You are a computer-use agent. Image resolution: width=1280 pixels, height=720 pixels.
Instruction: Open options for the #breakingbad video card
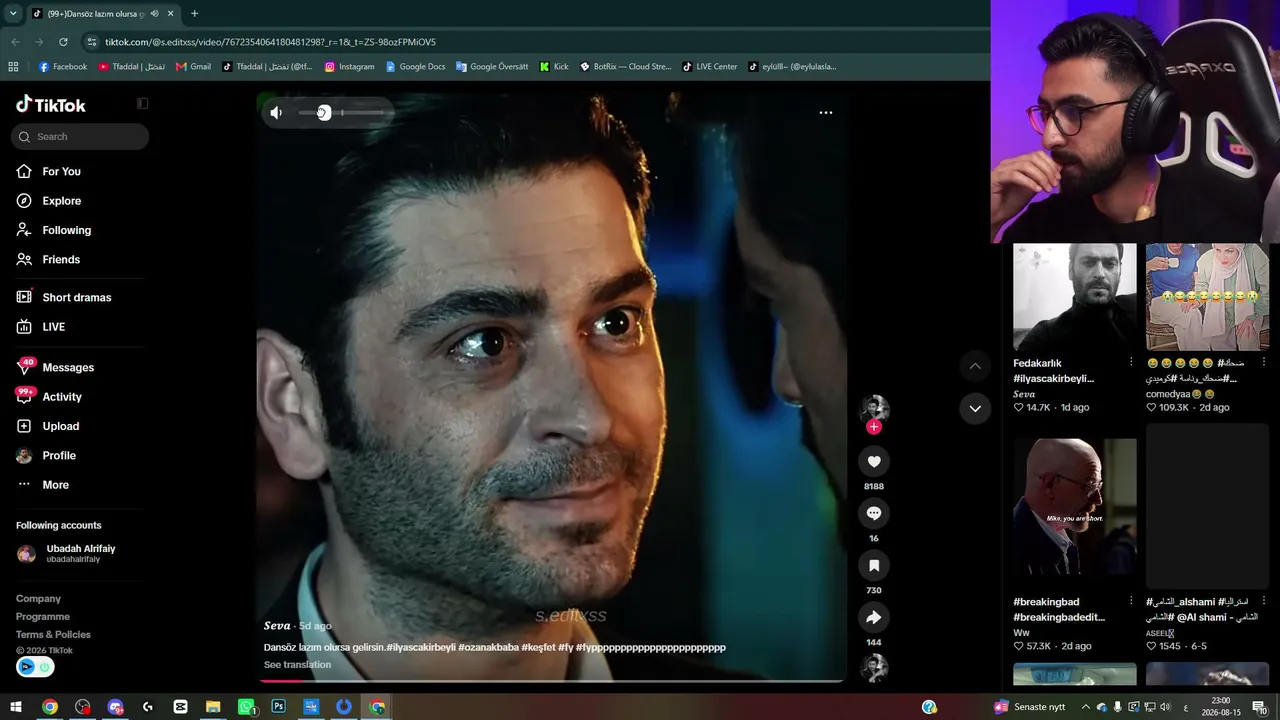(x=1131, y=602)
